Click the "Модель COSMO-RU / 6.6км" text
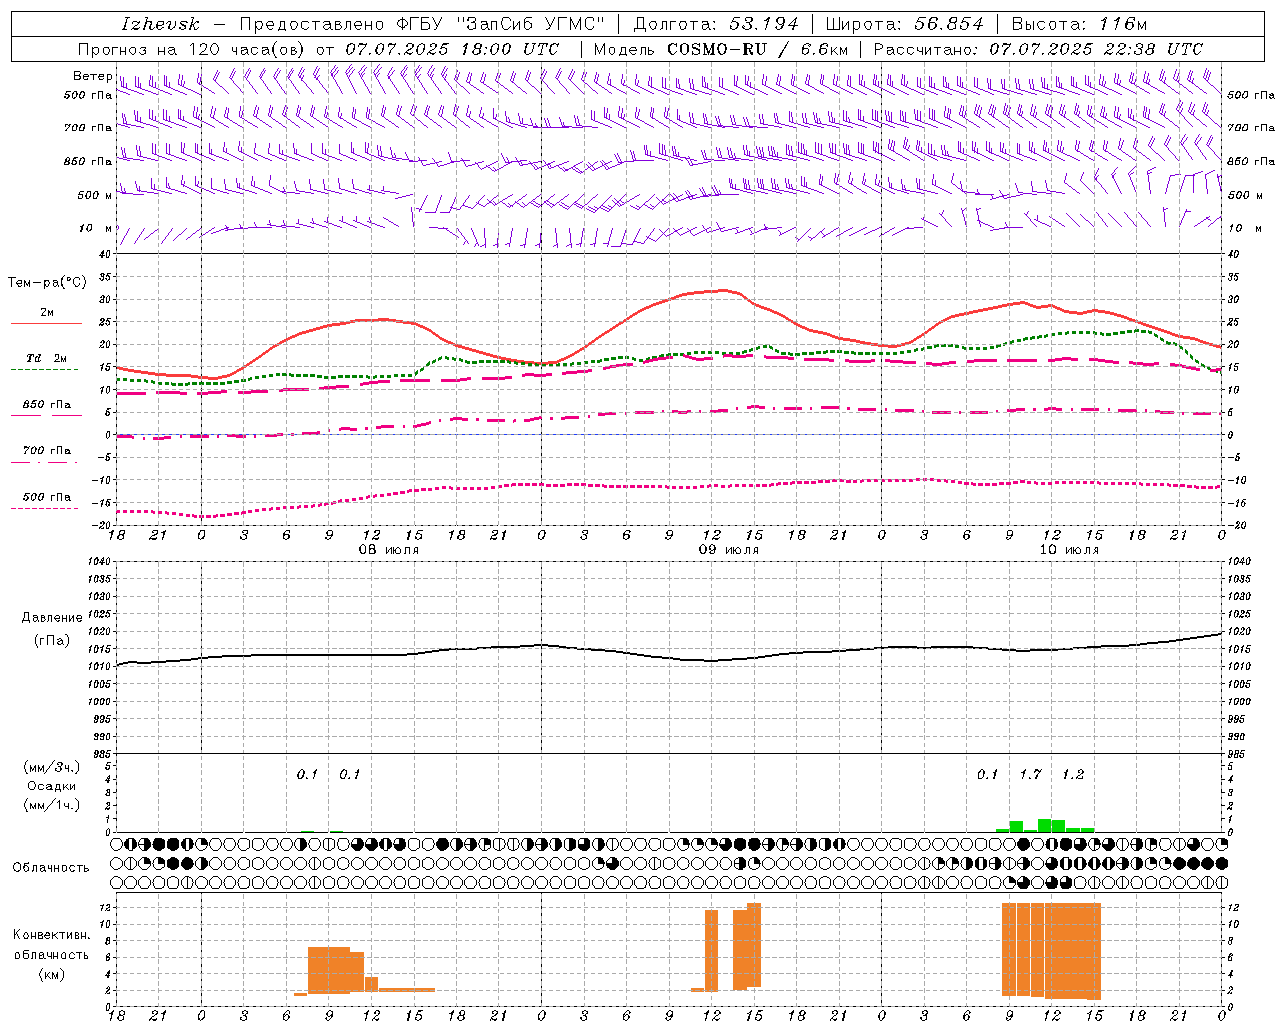 (x=721, y=49)
